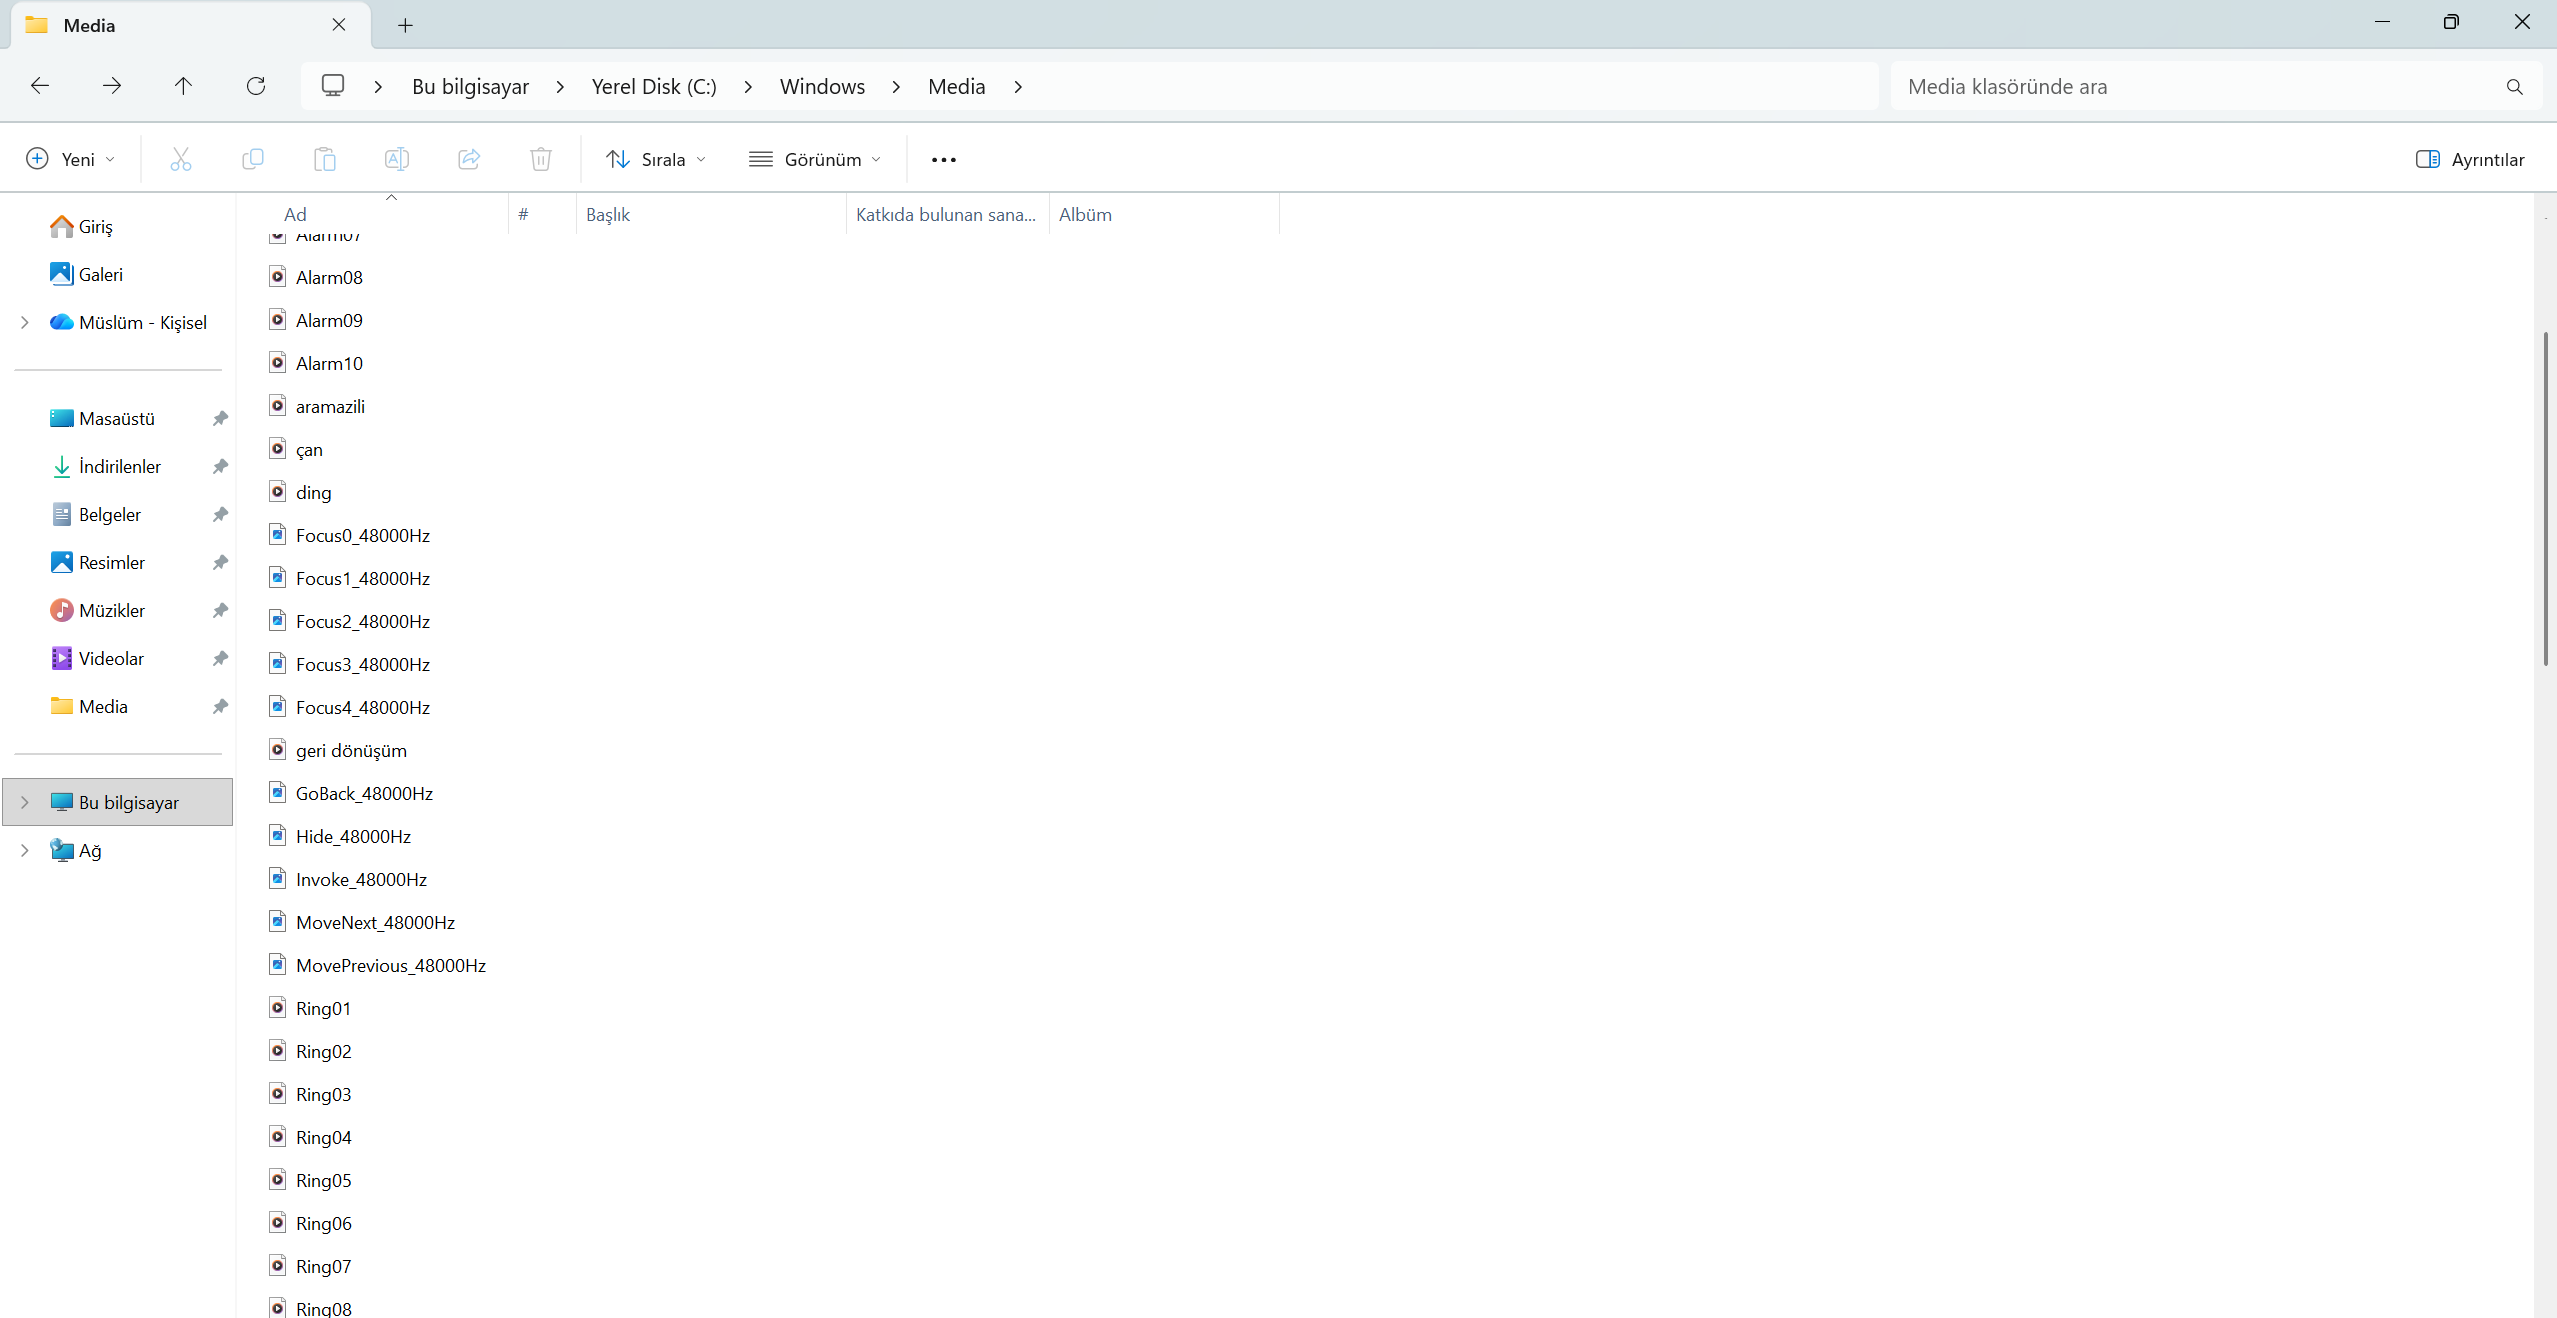
Task: Expand the Bu bilgisayar tree node
Action: click(25, 802)
